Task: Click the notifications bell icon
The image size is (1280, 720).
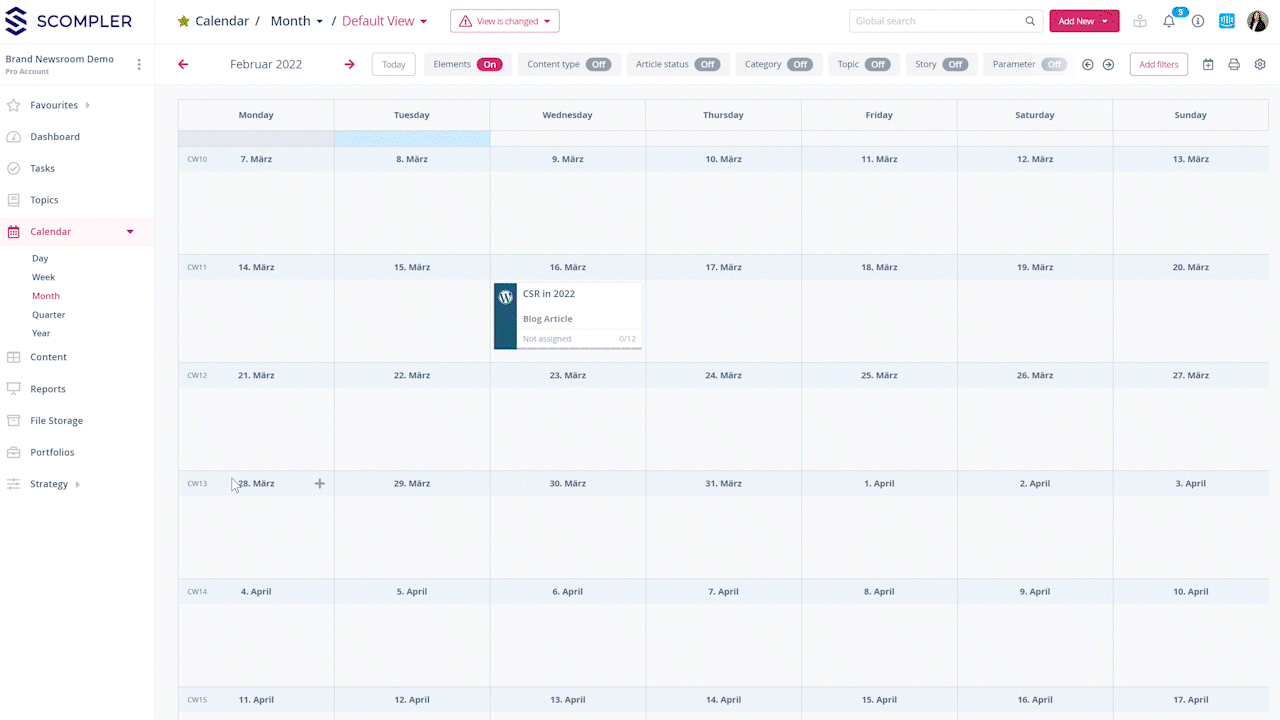Action: [1168, 21]
